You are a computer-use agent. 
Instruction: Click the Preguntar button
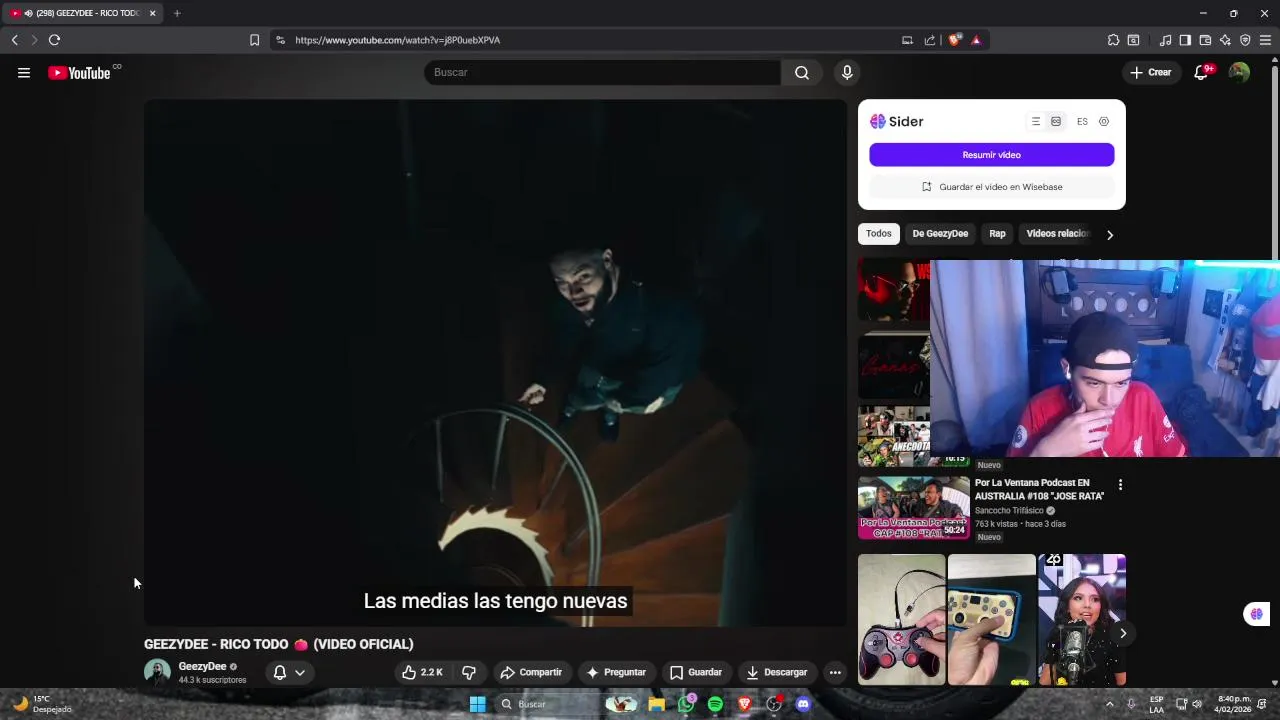coord(616,672)
